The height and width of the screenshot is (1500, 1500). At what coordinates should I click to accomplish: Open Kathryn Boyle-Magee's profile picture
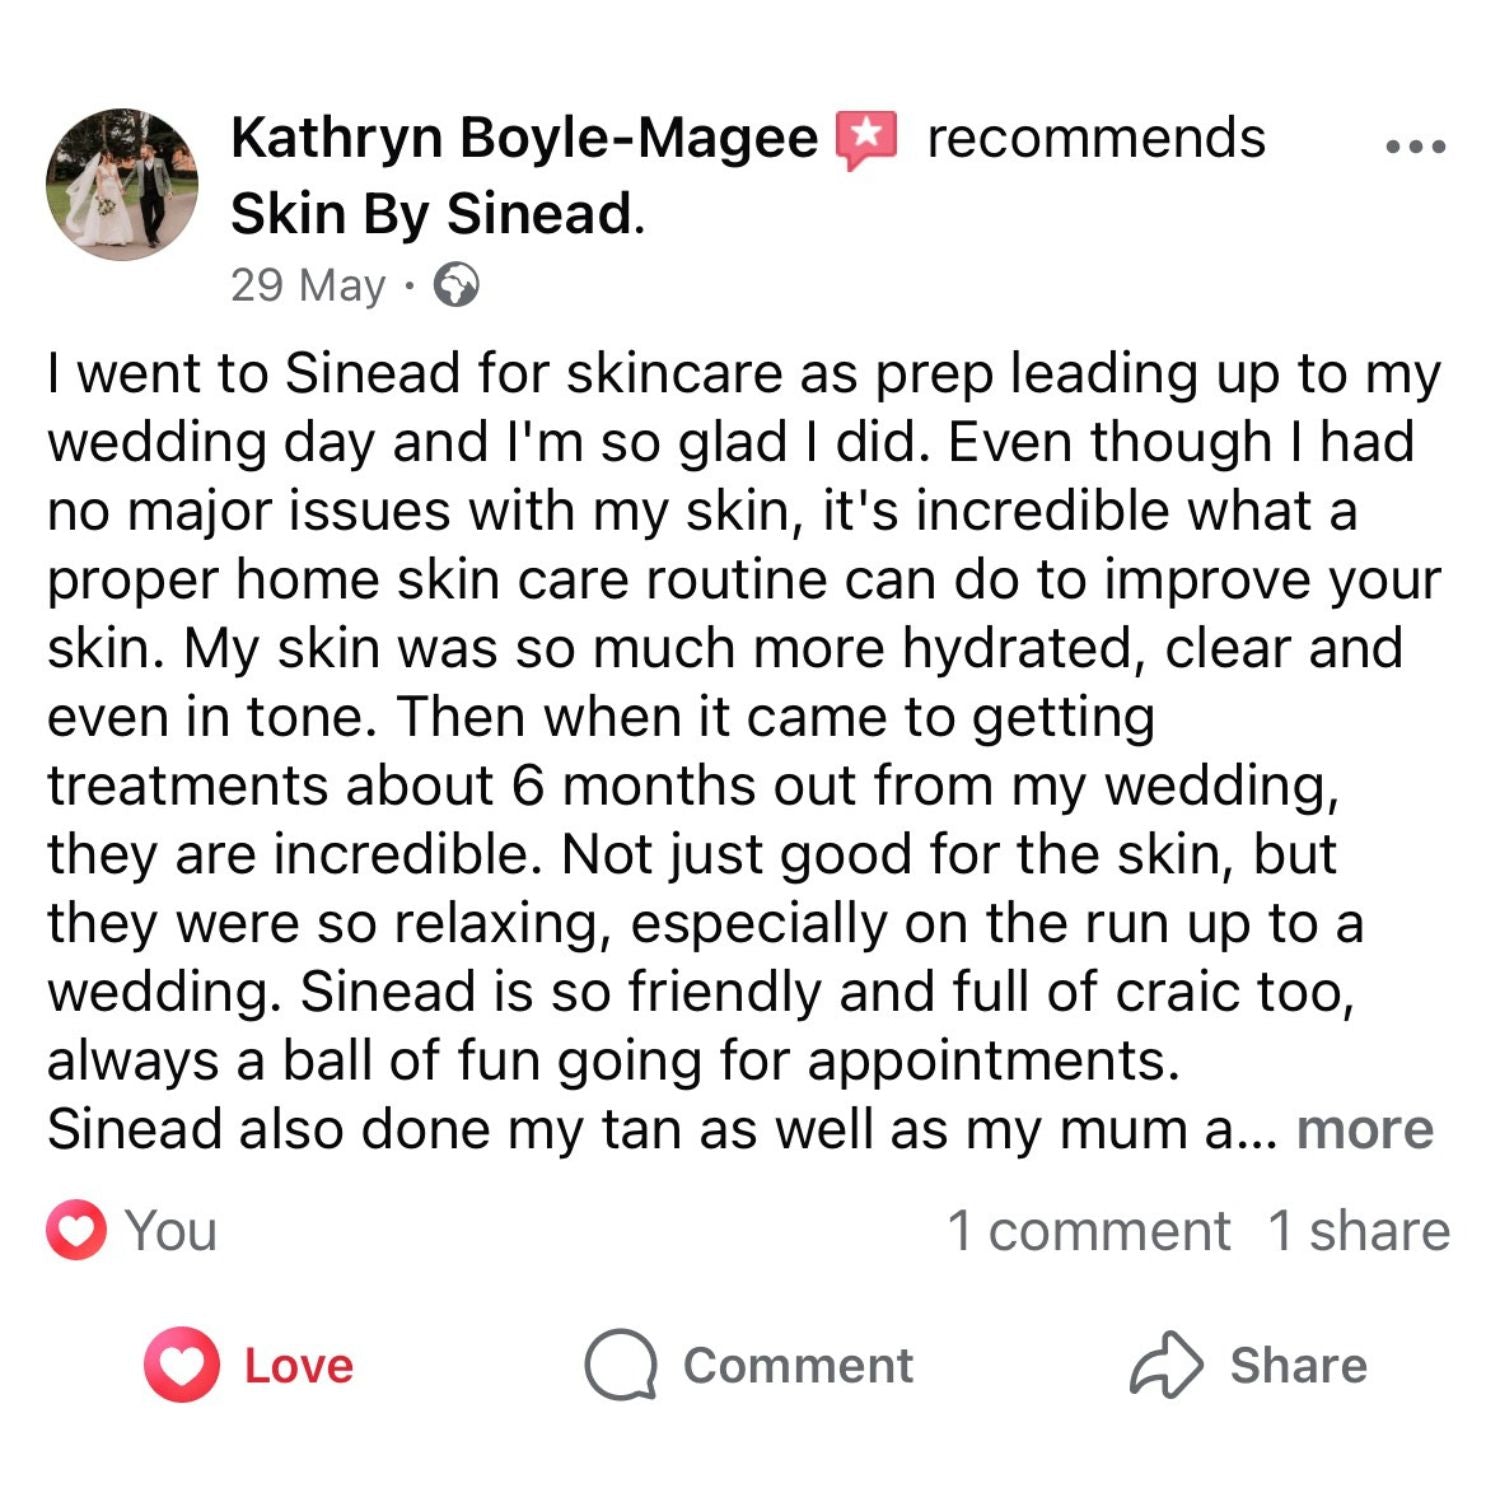(x=122, y=185)
